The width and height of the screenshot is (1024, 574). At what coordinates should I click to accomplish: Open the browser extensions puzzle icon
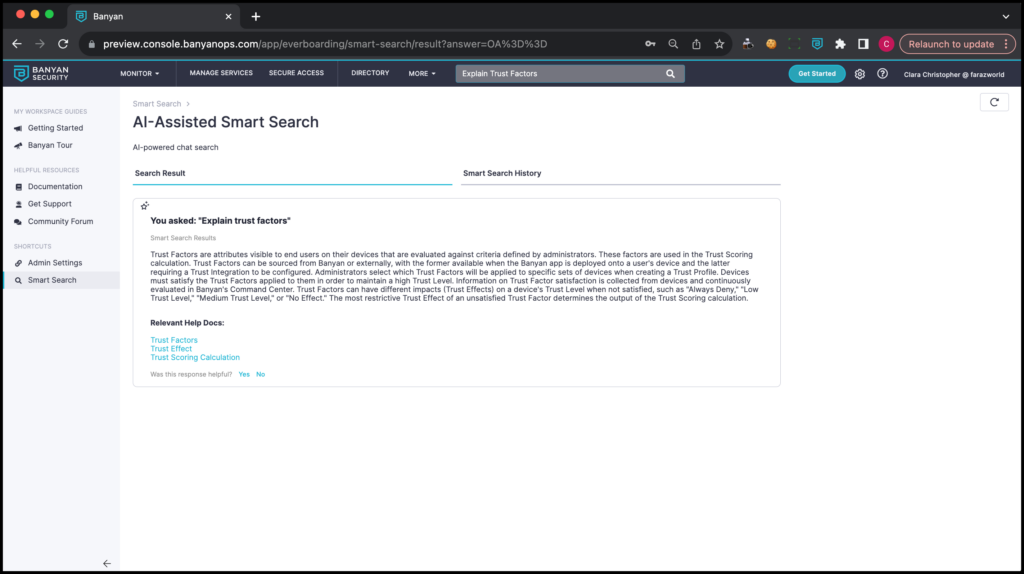pos(840,44)
